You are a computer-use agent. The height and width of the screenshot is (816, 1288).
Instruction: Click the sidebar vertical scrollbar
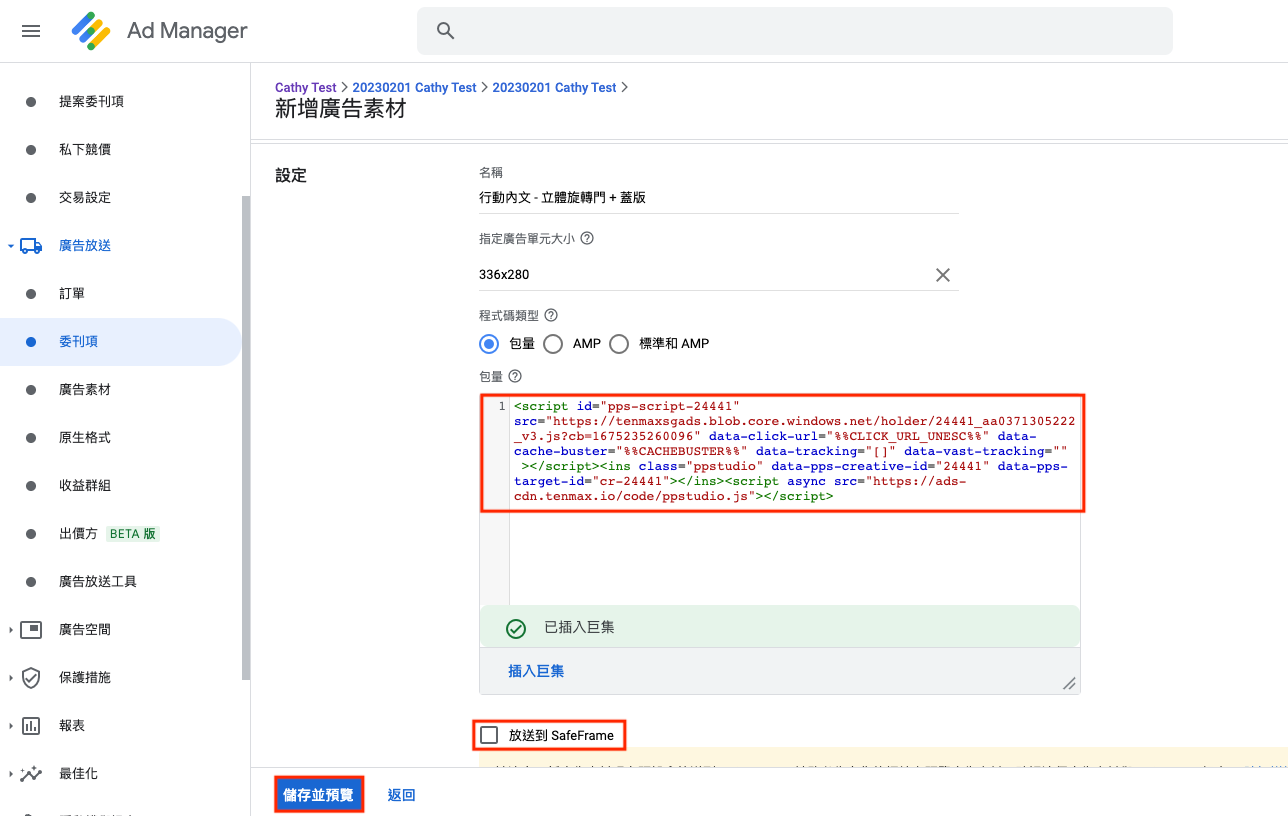coord(246,438)
